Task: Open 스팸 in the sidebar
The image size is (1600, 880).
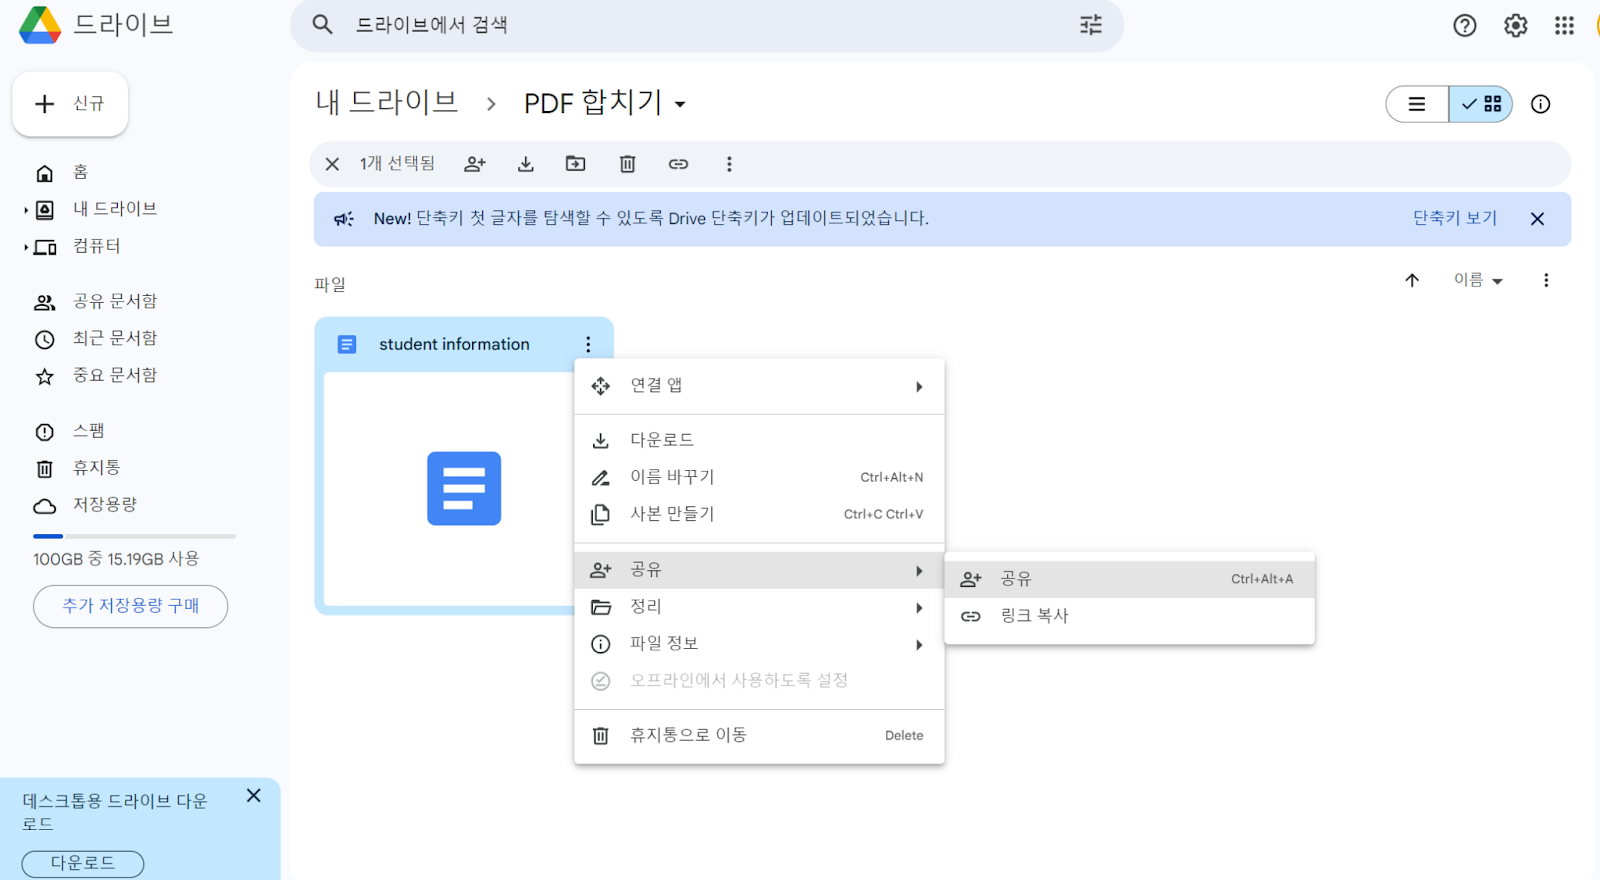Action: coord(88,431)
